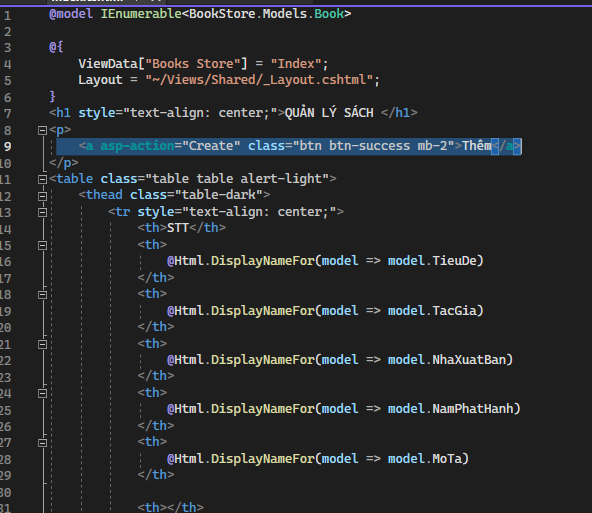Screen dimensions: 592x513
Task: Click the STT header cell text
Action: point(178,228)
